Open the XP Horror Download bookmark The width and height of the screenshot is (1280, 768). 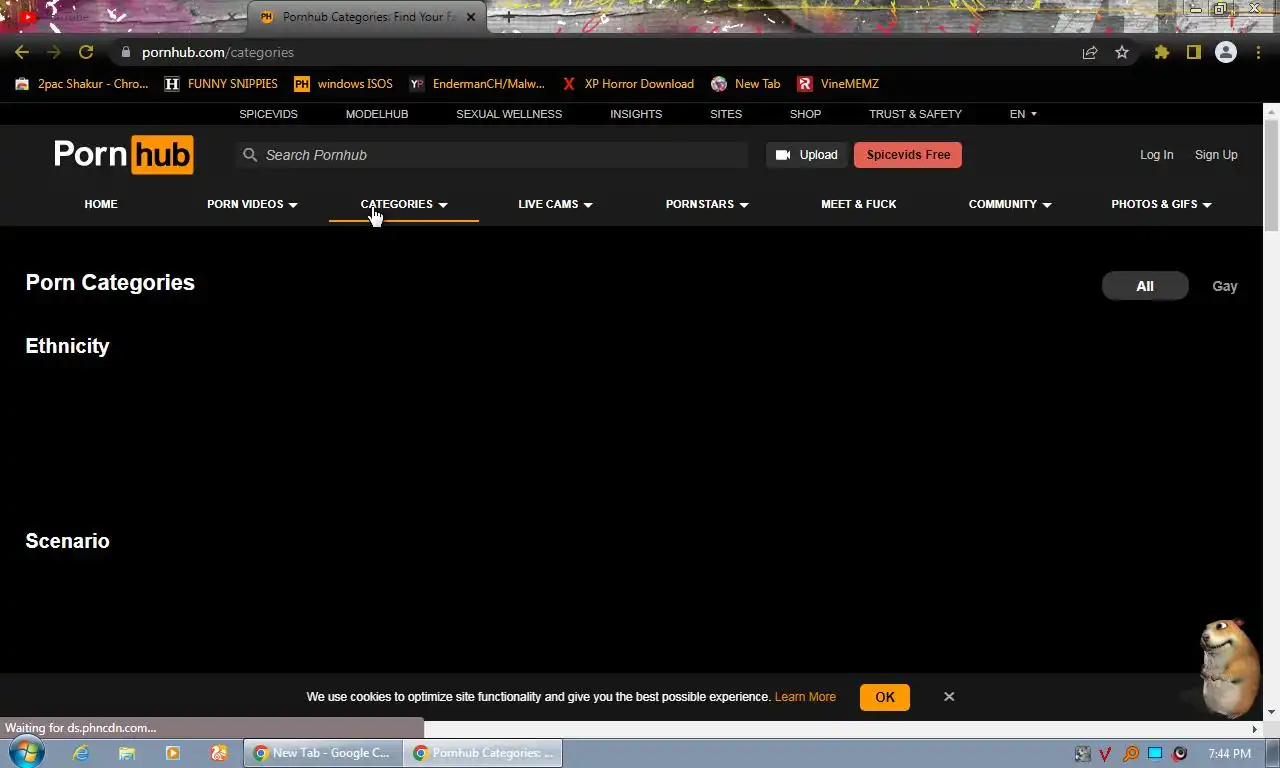pos(628,84)
